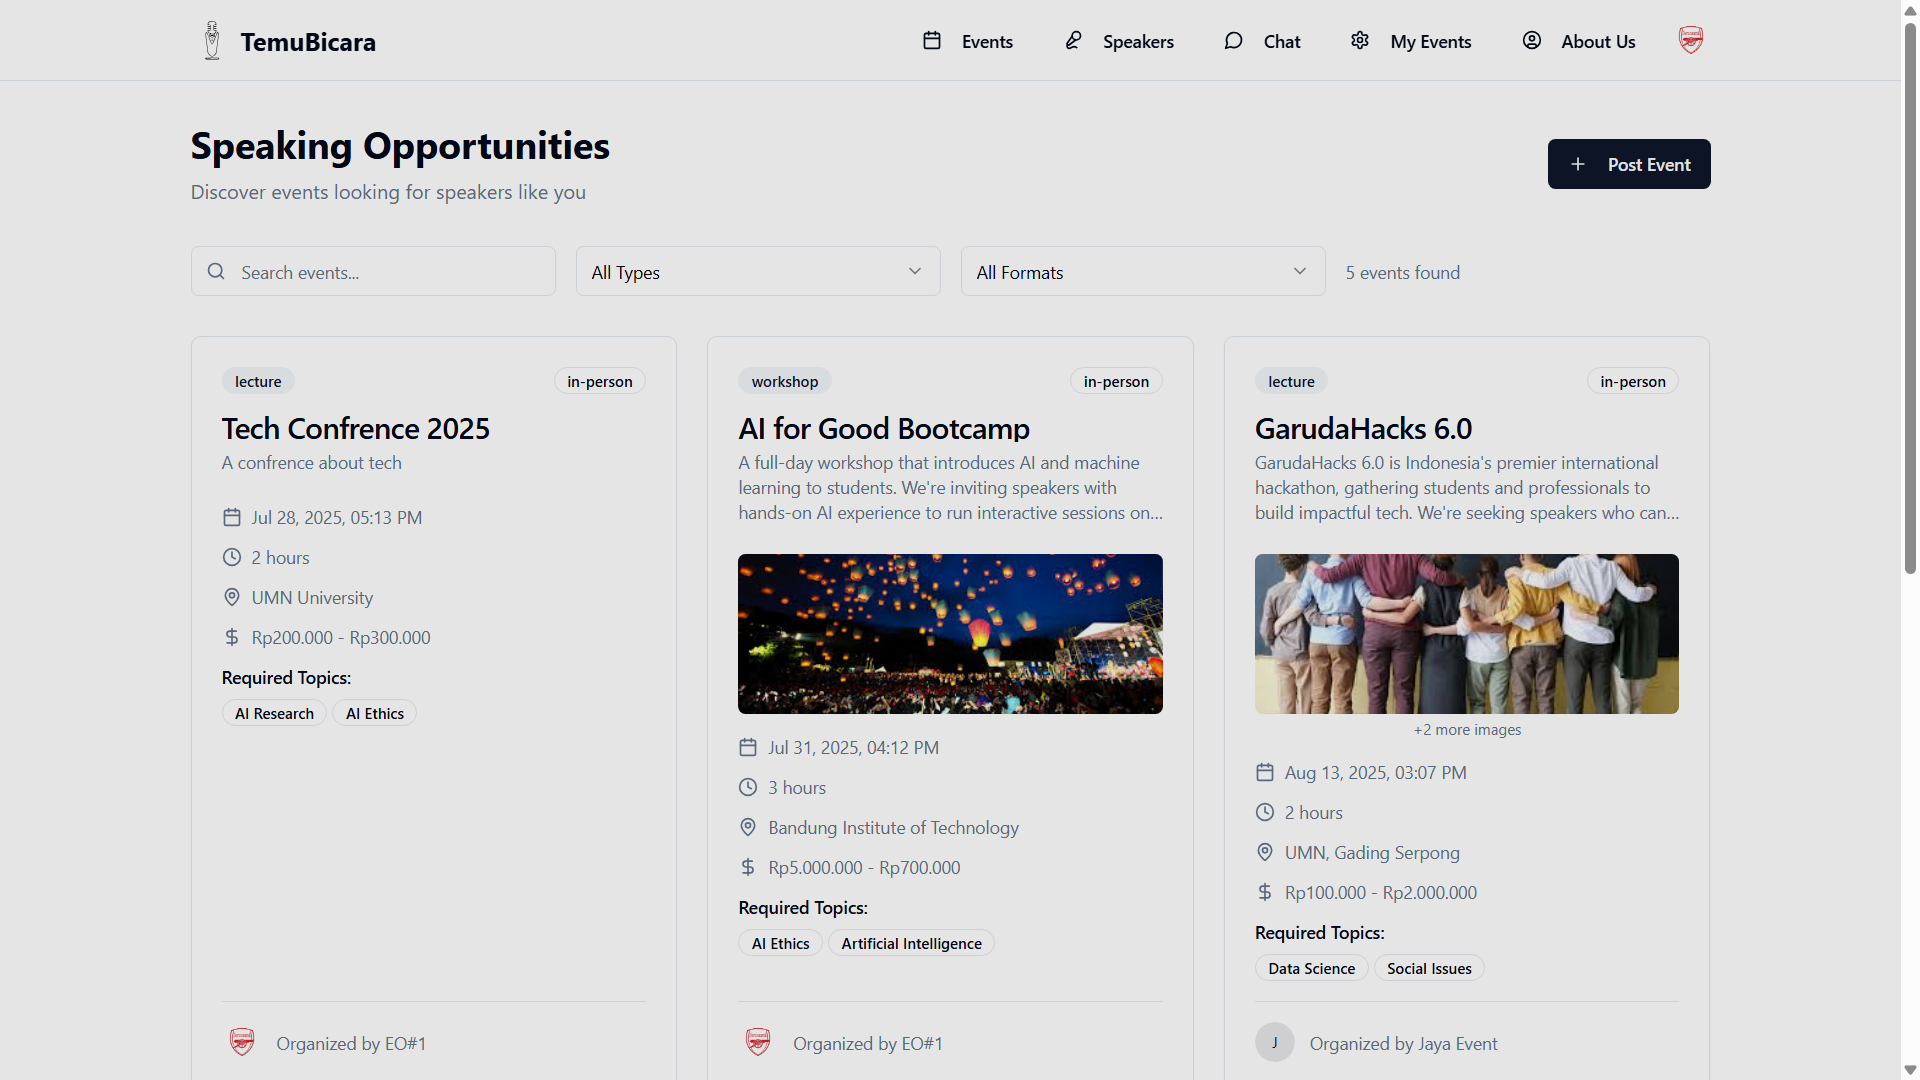Open the profile avatar badge in navbar
The width and height of the screenshot is (1920, 1080).
(1690, 41)
